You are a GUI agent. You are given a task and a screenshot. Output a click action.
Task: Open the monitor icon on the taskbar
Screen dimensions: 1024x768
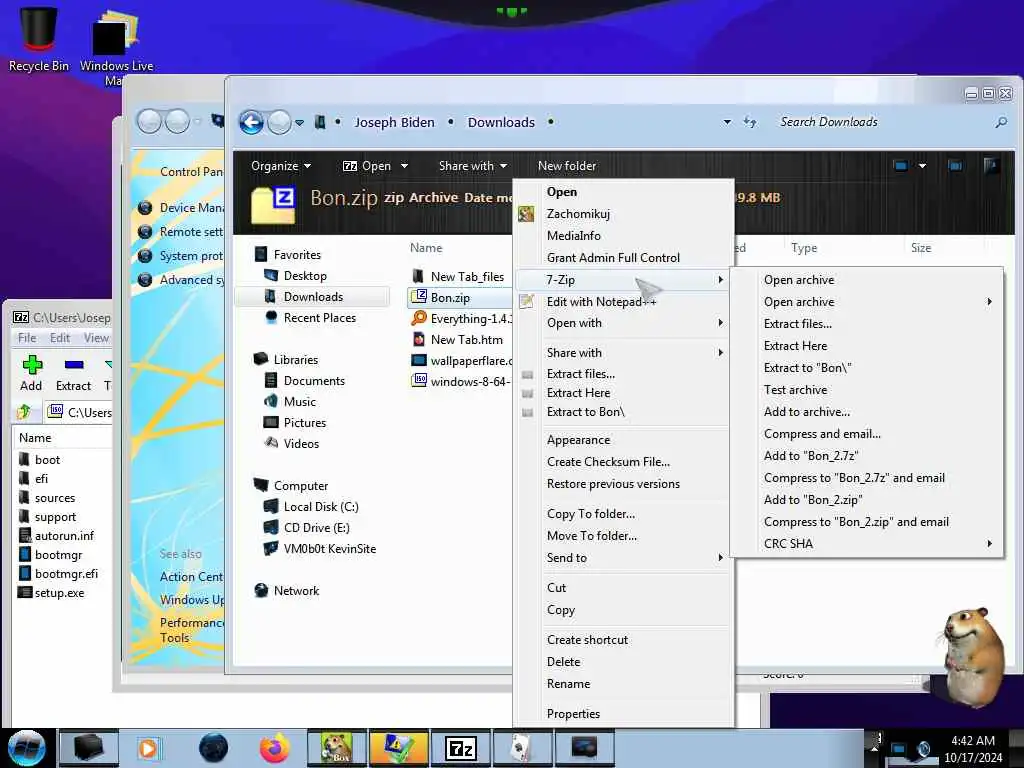[x=584, y=748]
